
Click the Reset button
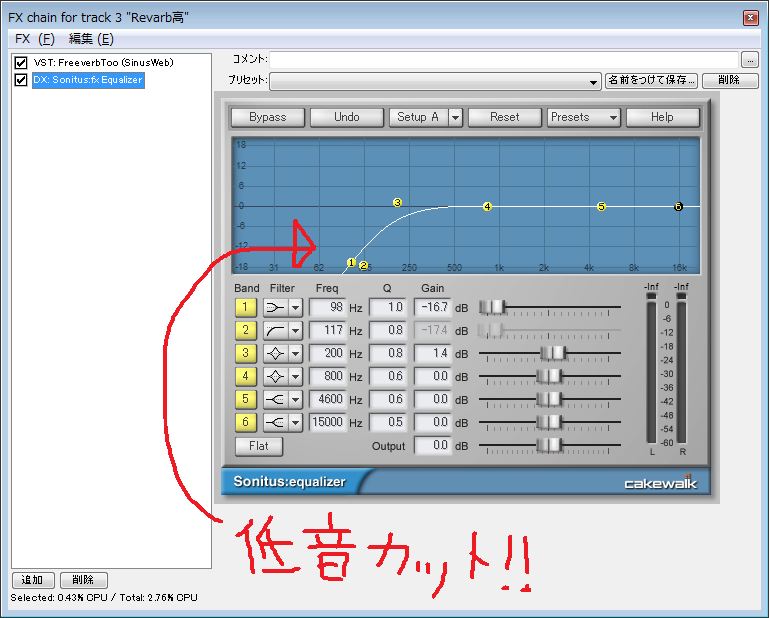pos(505,117)
